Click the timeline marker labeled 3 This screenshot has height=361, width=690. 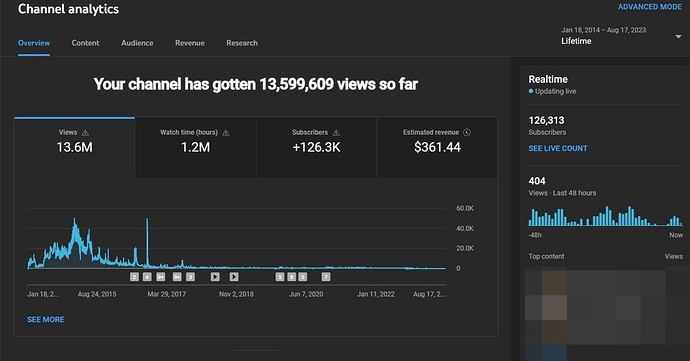[x=190, y=277]
